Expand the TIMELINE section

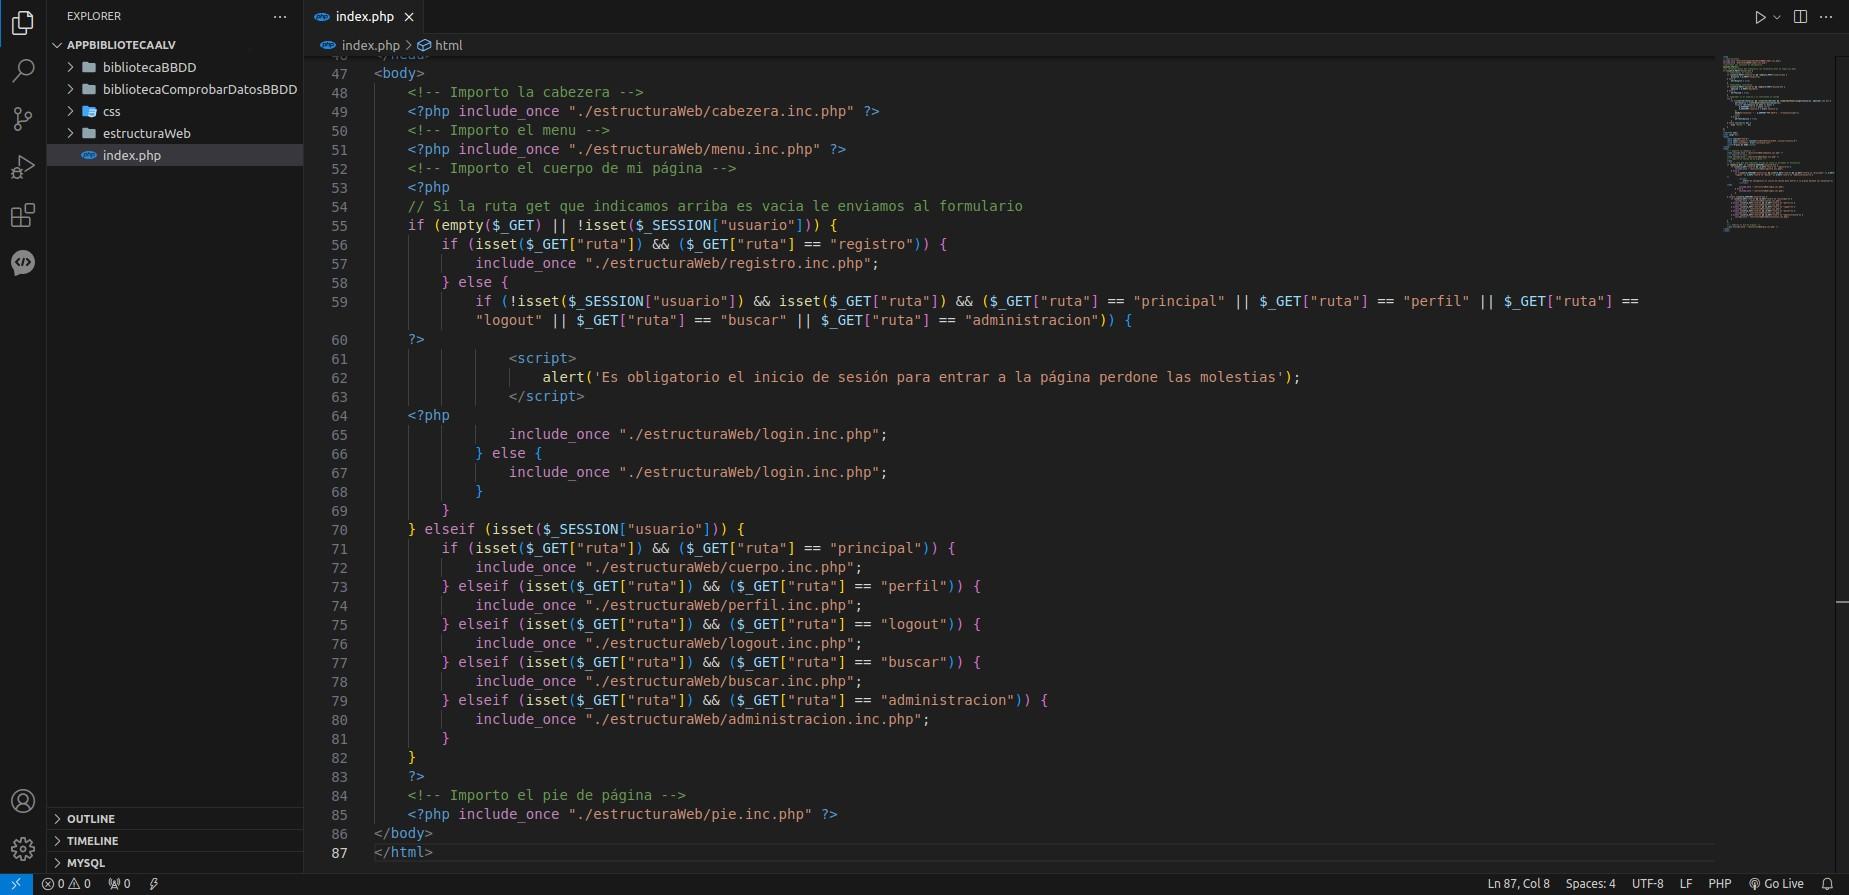click(175, 841)
